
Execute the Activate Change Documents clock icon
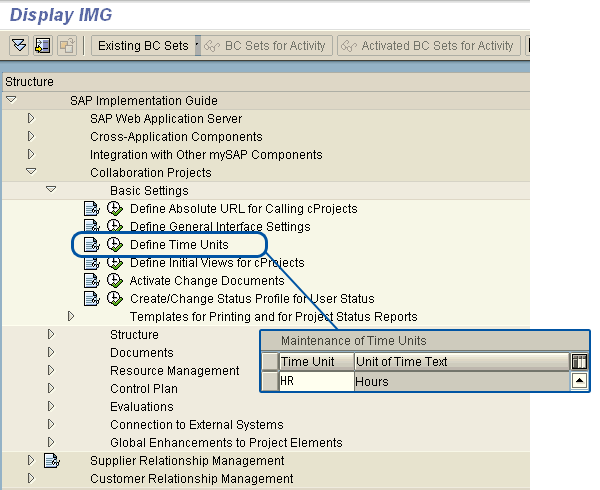[115, 280]
